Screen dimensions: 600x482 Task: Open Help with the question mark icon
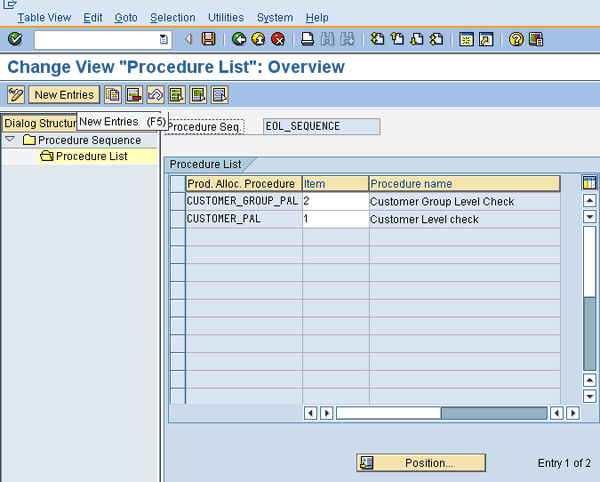(x=516, y=39)
